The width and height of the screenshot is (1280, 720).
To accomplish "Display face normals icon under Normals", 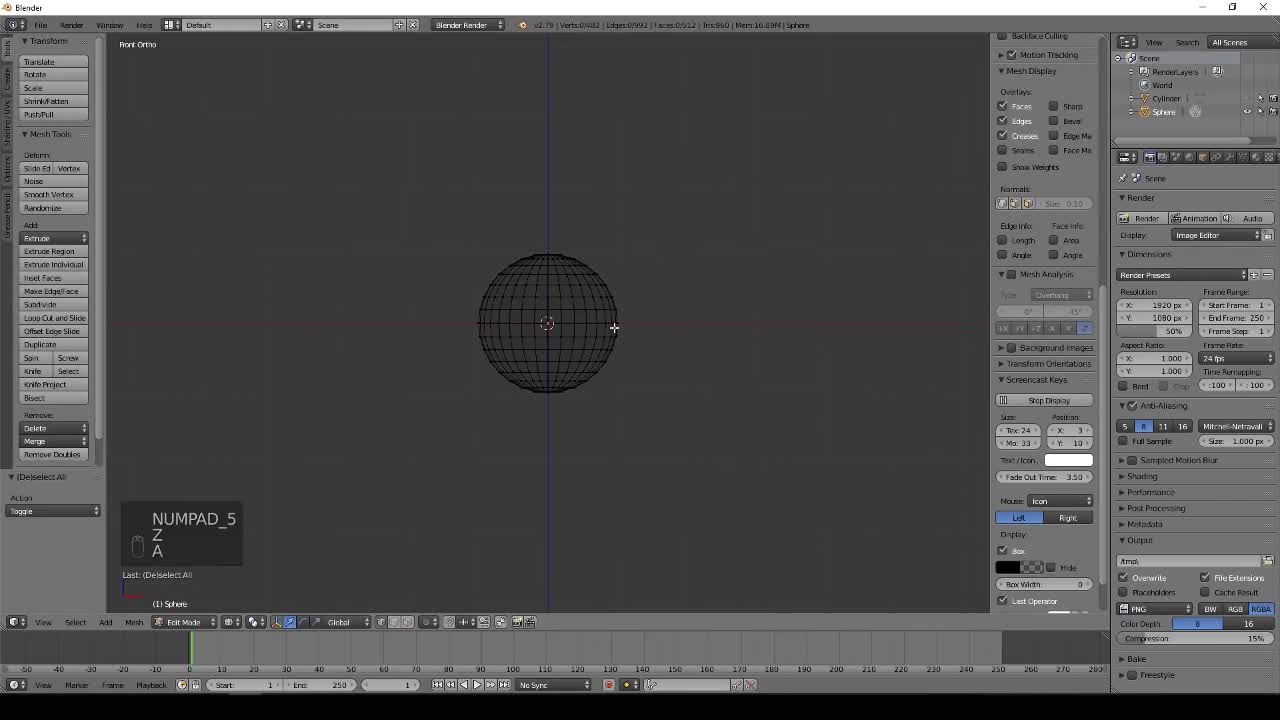I will click(1027, 203).
